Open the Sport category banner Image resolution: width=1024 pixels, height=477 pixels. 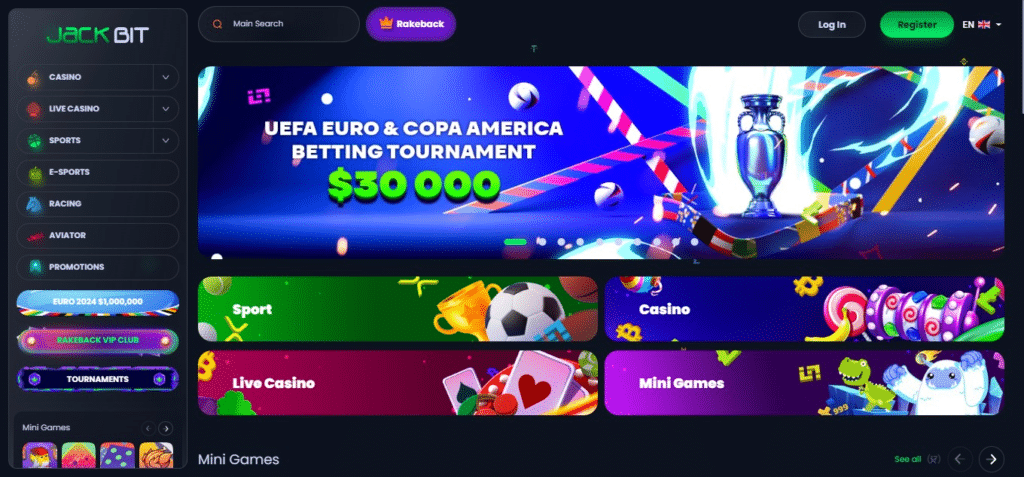[x=398, y=309]
